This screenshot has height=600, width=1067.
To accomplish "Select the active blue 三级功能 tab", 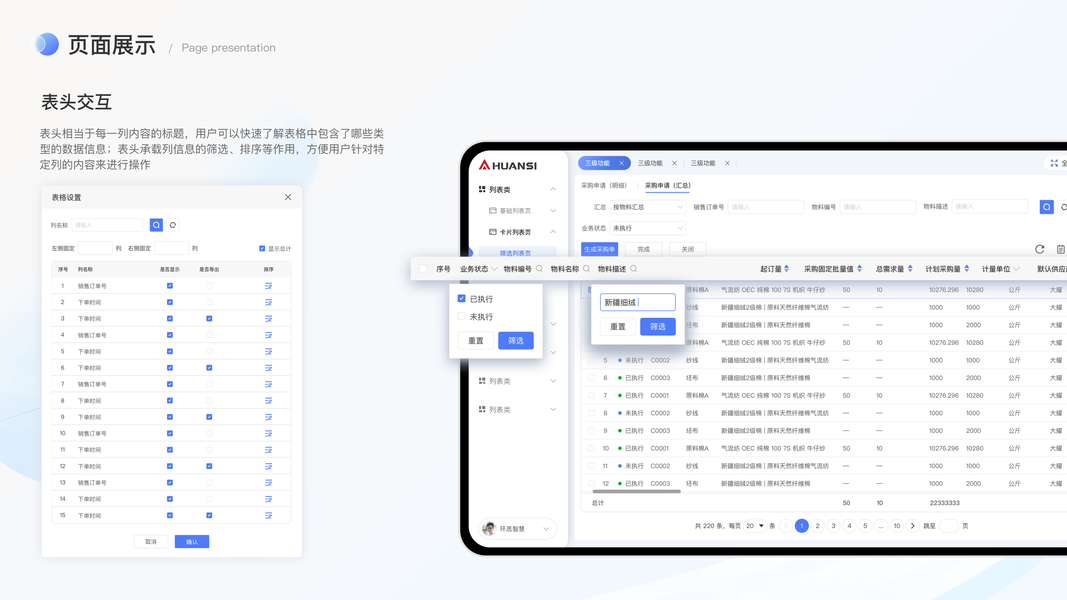I will point(604,163).
